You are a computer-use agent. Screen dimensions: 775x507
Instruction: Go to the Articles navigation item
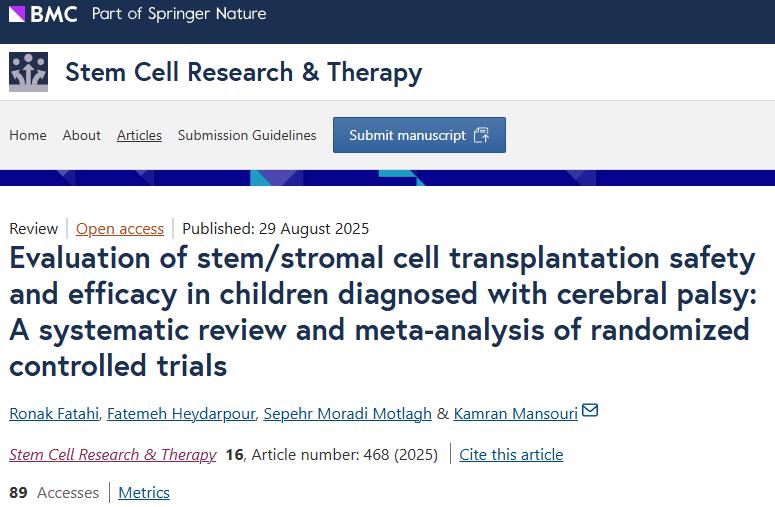139,135
